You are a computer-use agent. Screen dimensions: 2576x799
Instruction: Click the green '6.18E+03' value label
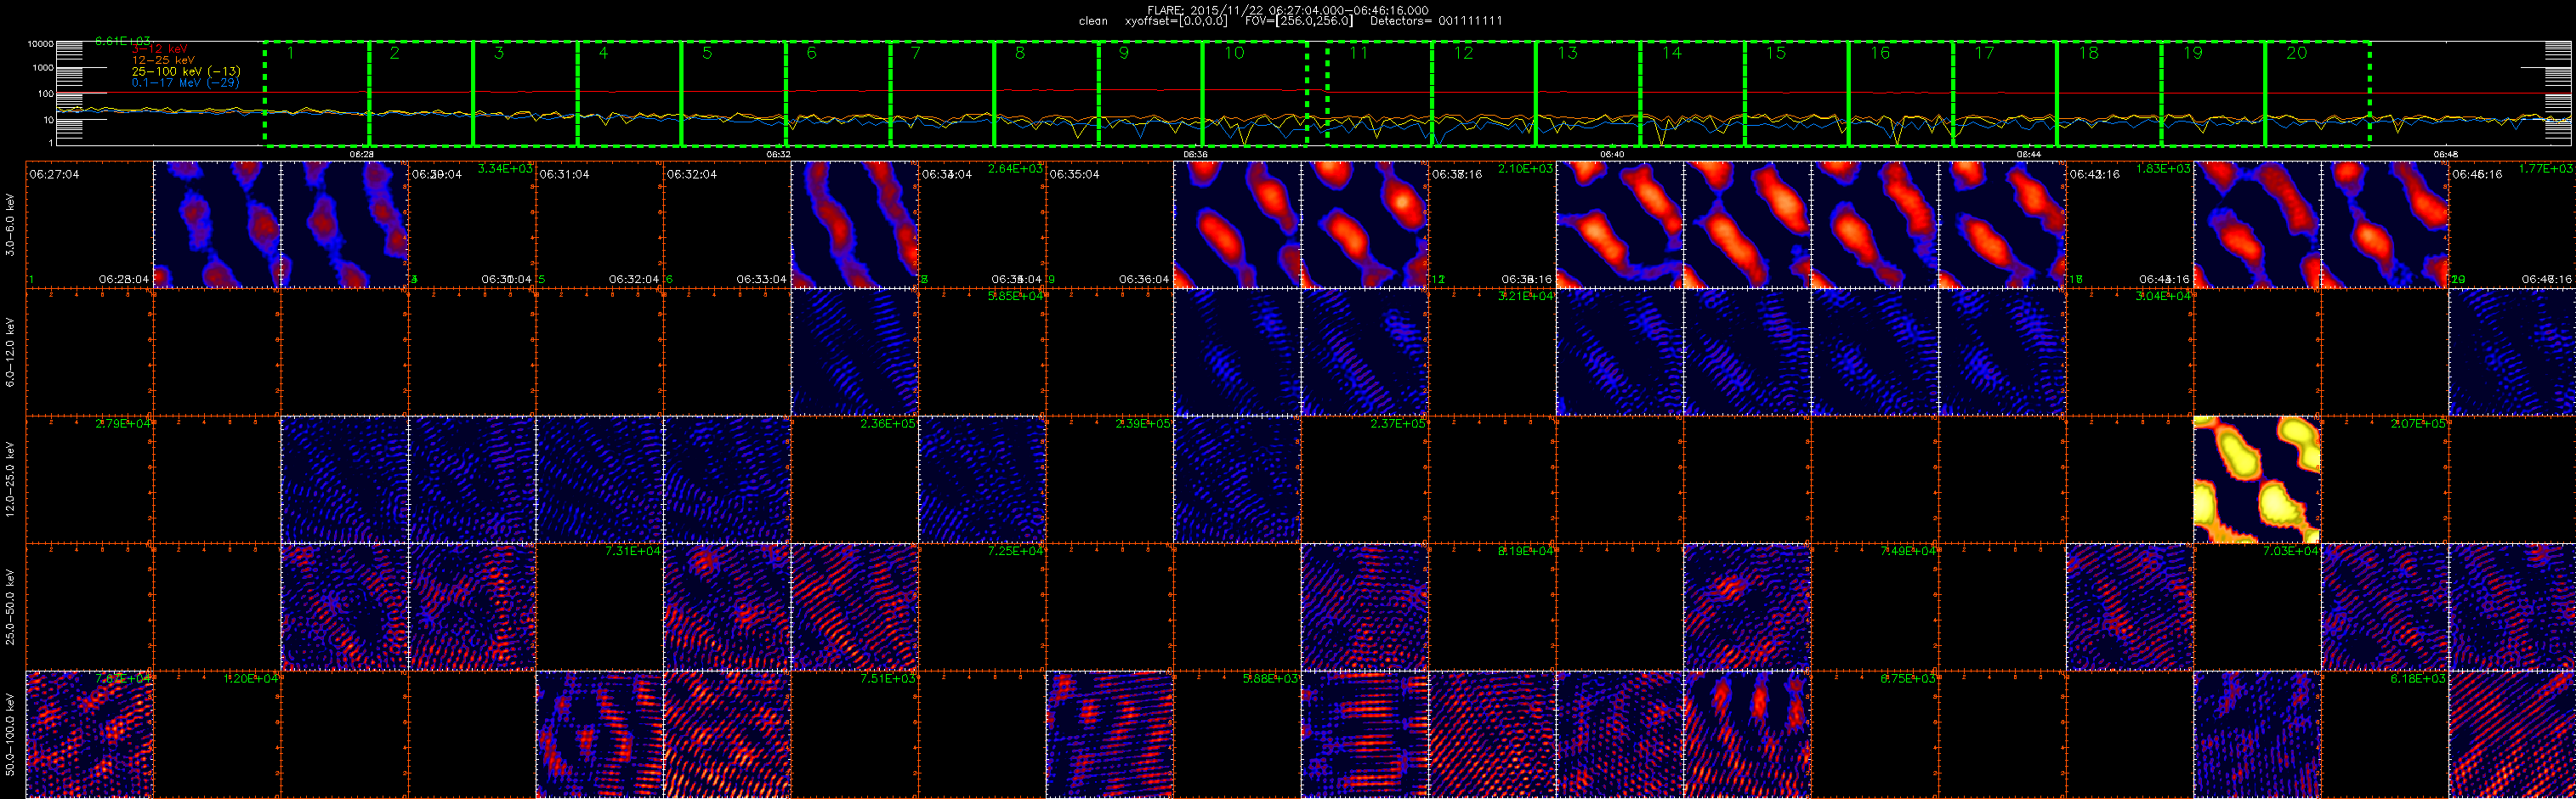[x=2418, y=679]
